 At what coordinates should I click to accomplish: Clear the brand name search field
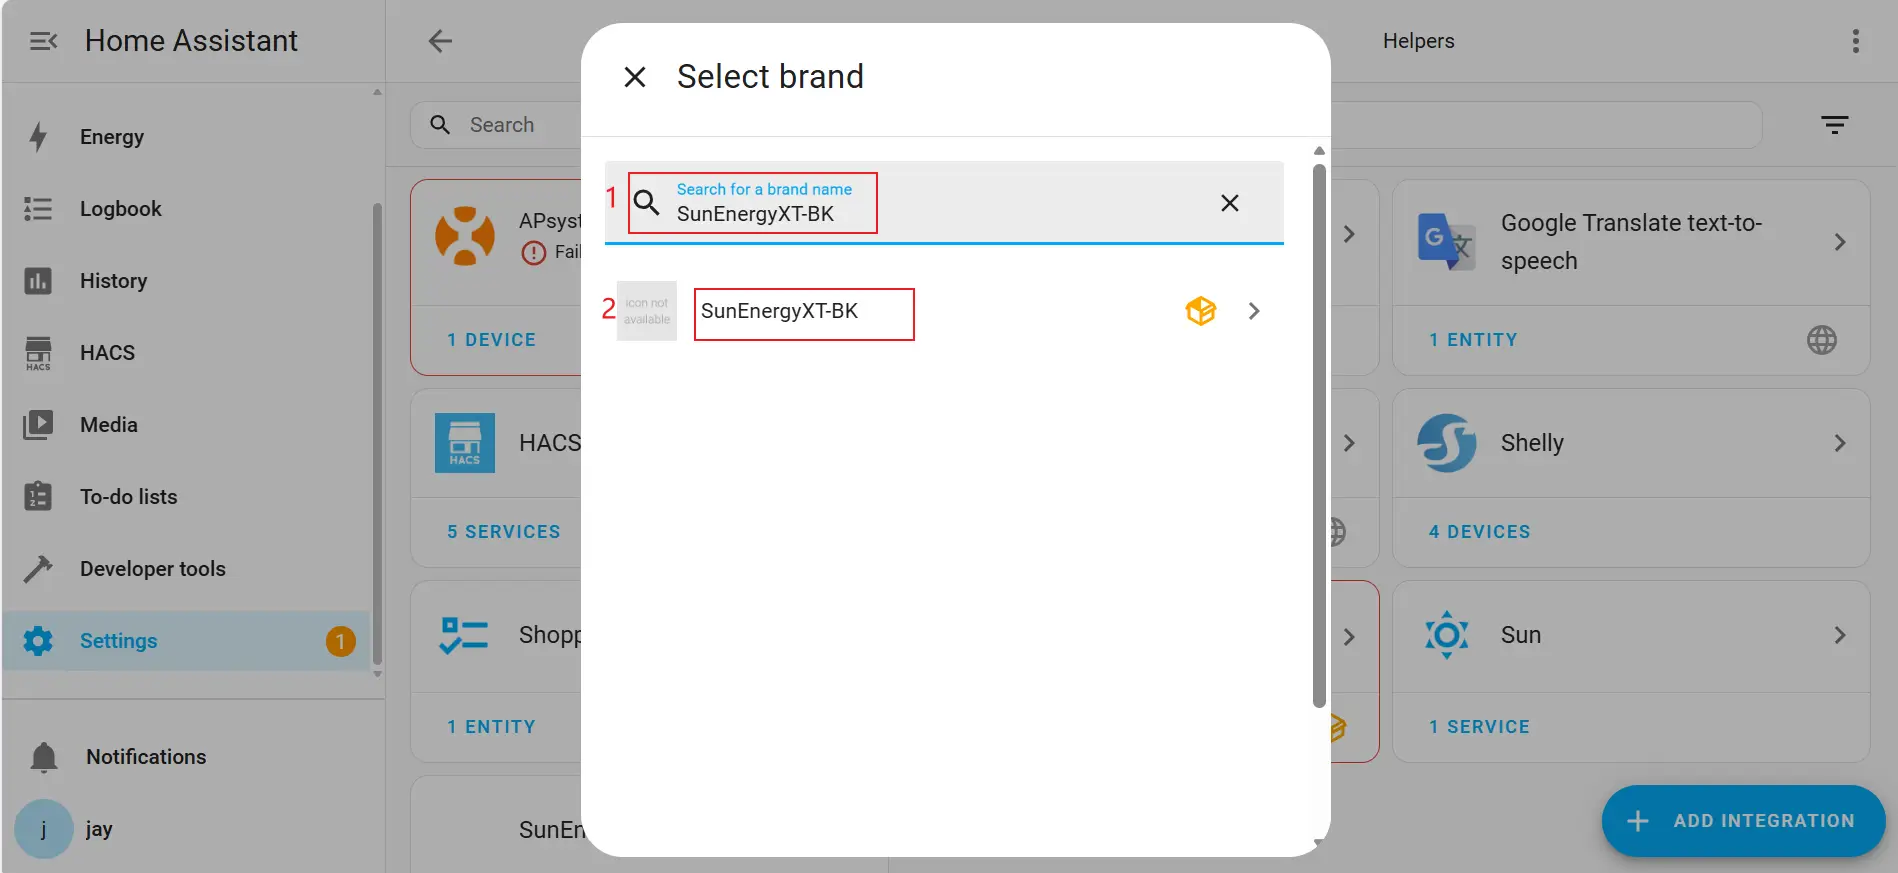pyautogui.click(x=1229, y=203)
